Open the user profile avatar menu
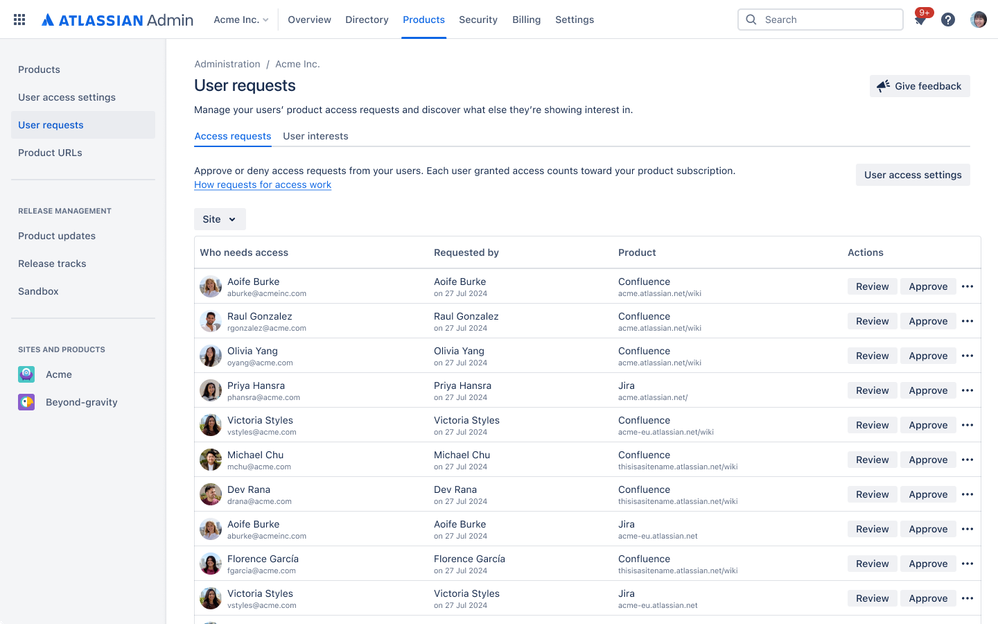The width and height of the screenshot is (998, 624). coord(978,20)
